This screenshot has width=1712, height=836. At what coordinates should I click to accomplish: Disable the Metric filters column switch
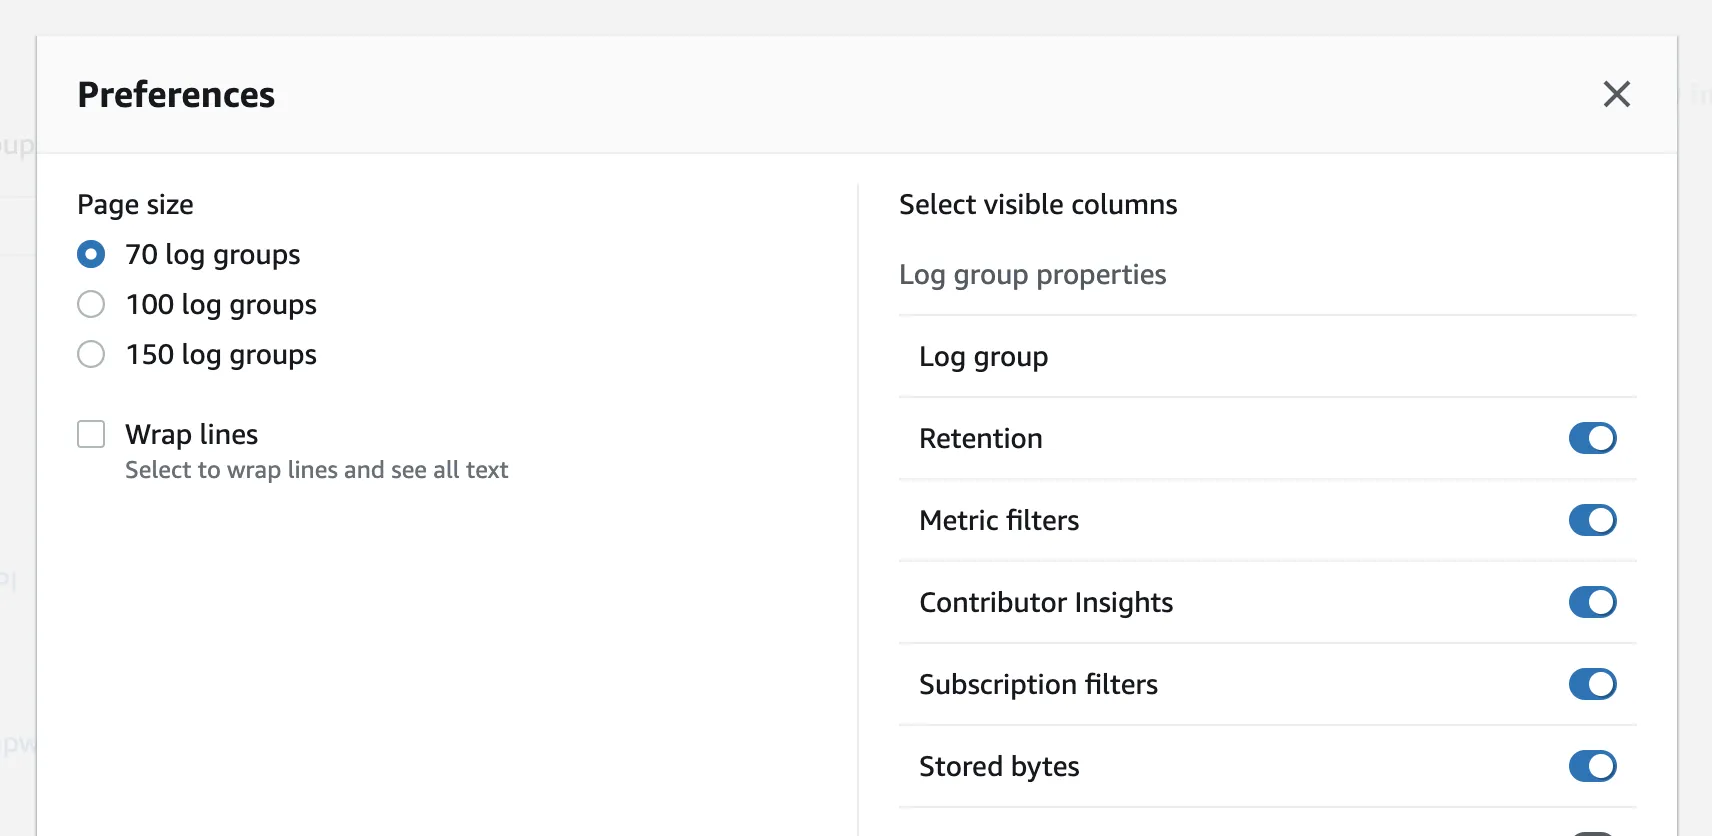point(1592,520)
